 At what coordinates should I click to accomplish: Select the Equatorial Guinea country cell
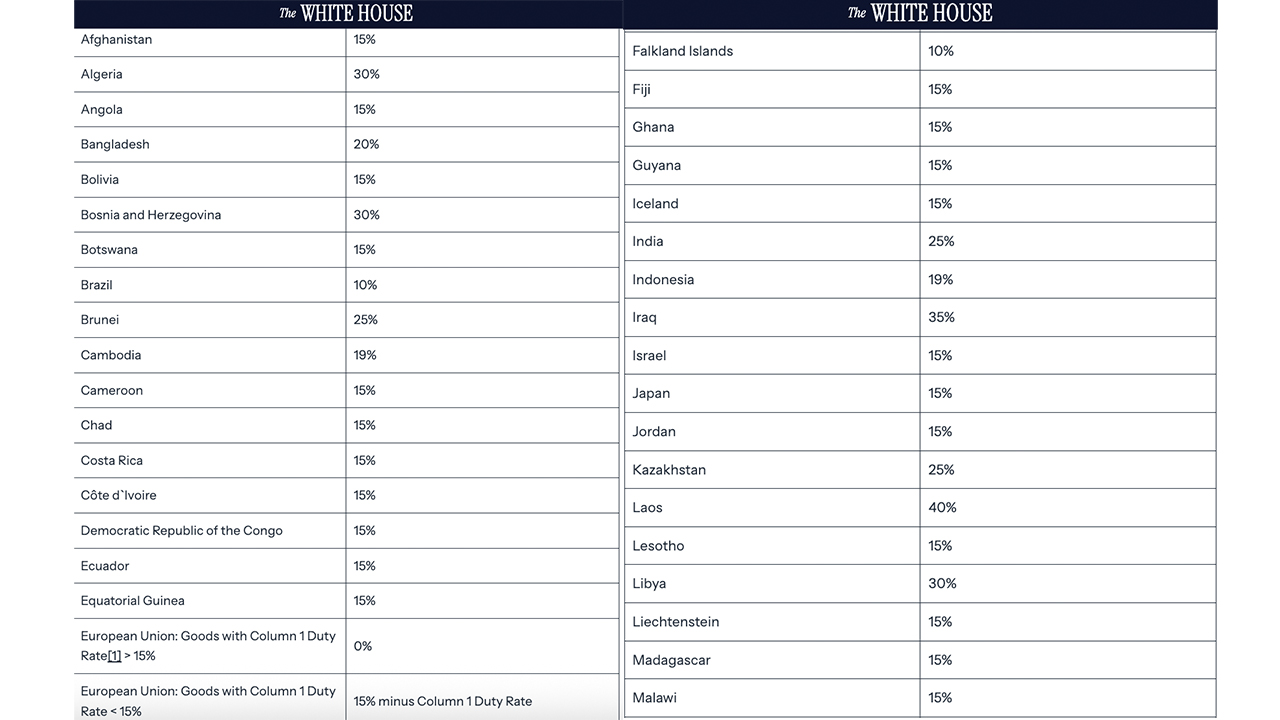click(x=133, y=601)
